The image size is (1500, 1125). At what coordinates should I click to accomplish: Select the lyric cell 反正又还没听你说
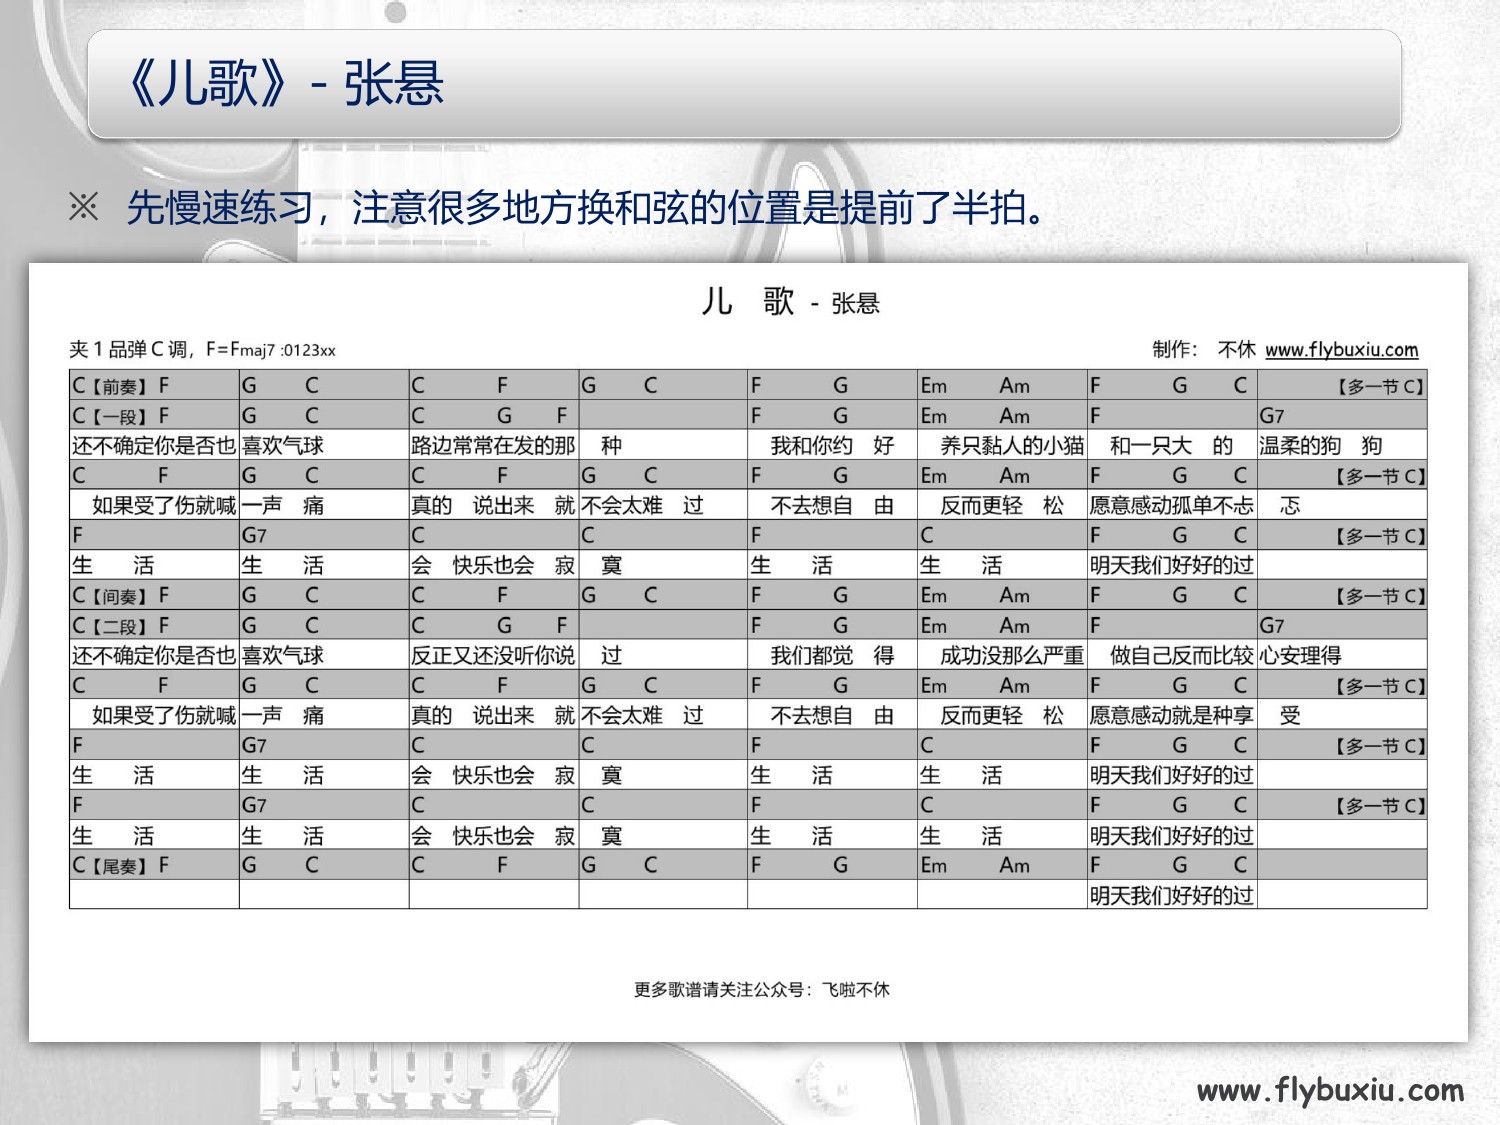[x=494, y=655]
